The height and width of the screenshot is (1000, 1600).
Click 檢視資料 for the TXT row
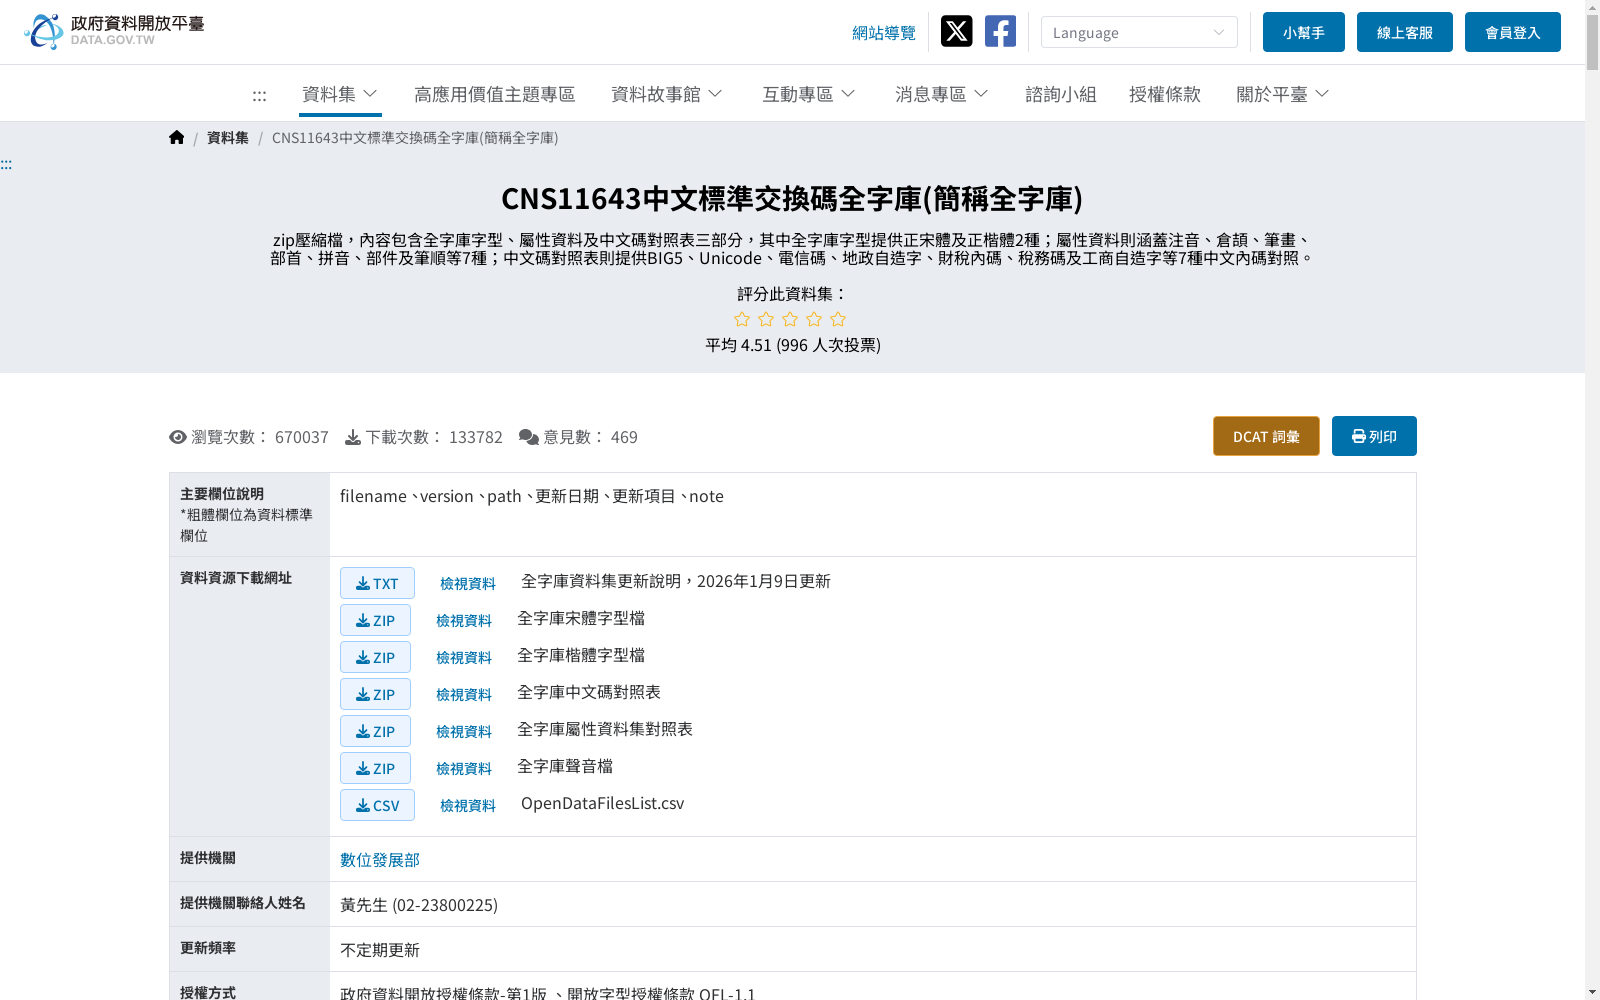pos(468,583)
